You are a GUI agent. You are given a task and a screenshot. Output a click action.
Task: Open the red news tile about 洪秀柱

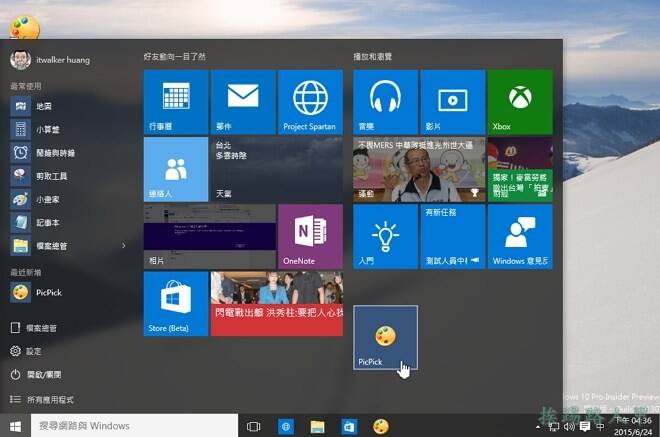click(277, 304)
